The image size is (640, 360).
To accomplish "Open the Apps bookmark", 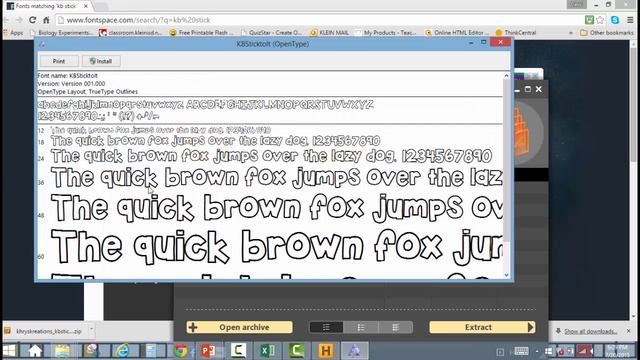I will pos(13,33).
